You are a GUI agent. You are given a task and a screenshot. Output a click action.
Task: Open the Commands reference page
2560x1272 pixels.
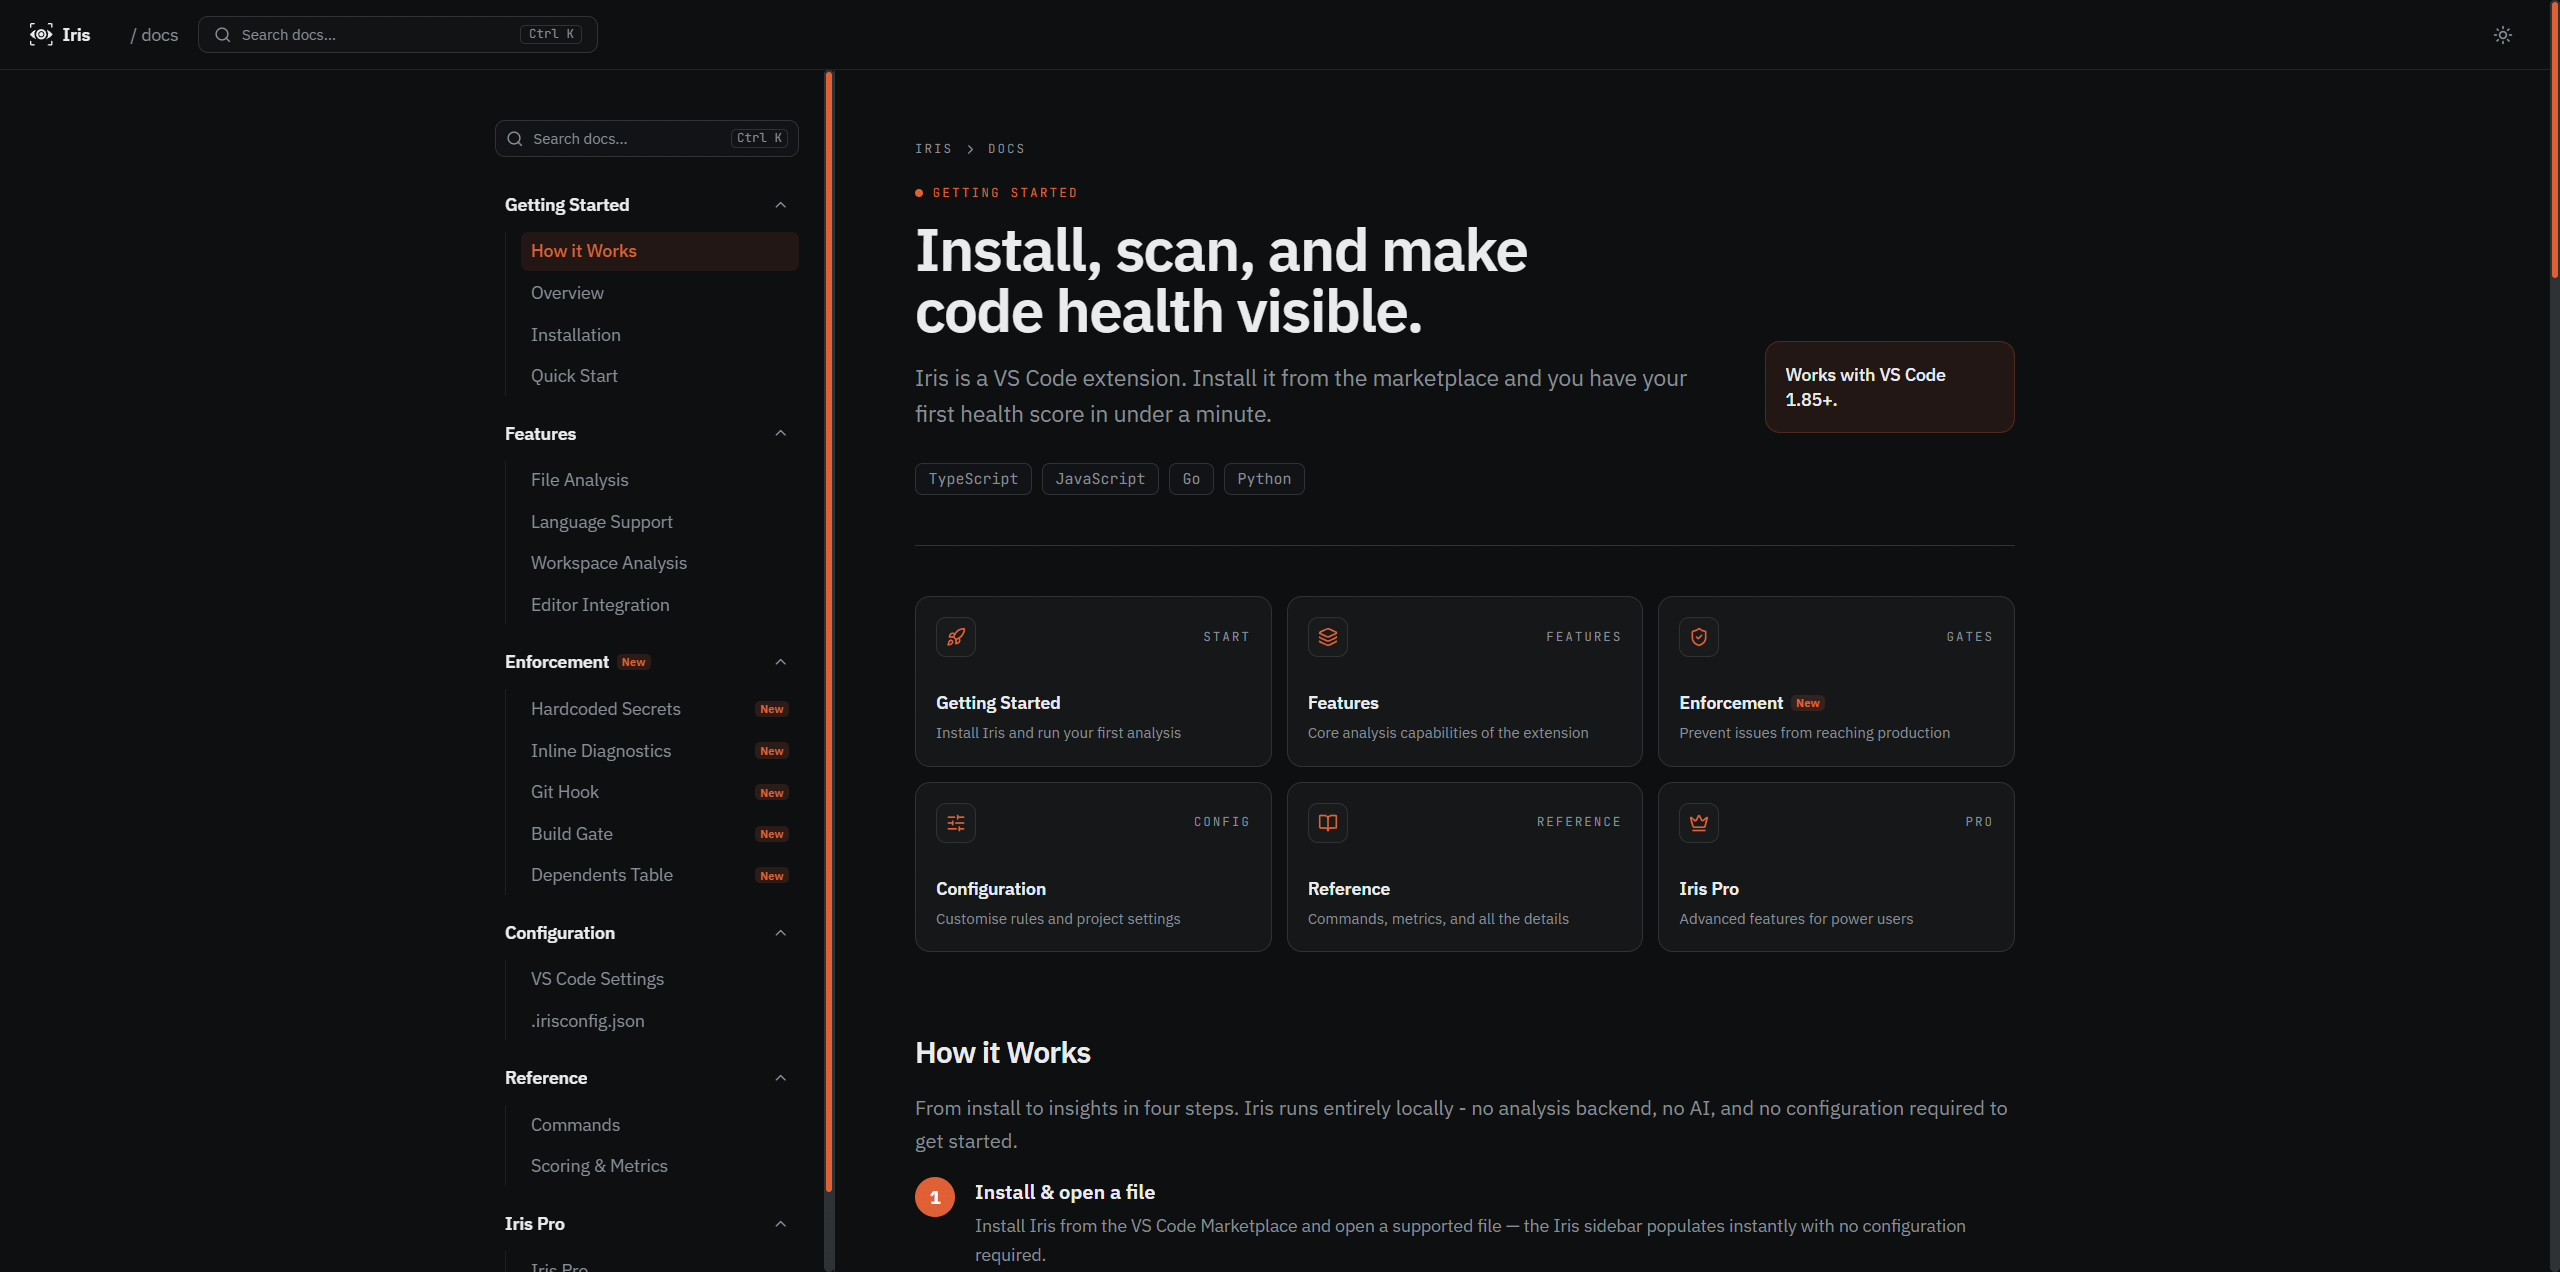(x=659, y=1125)
